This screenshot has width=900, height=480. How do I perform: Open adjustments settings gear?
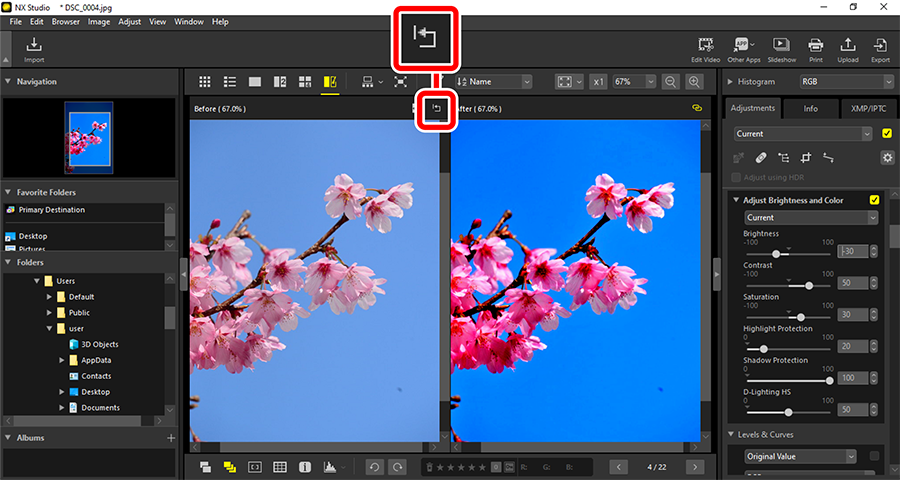tap(887, 157)
